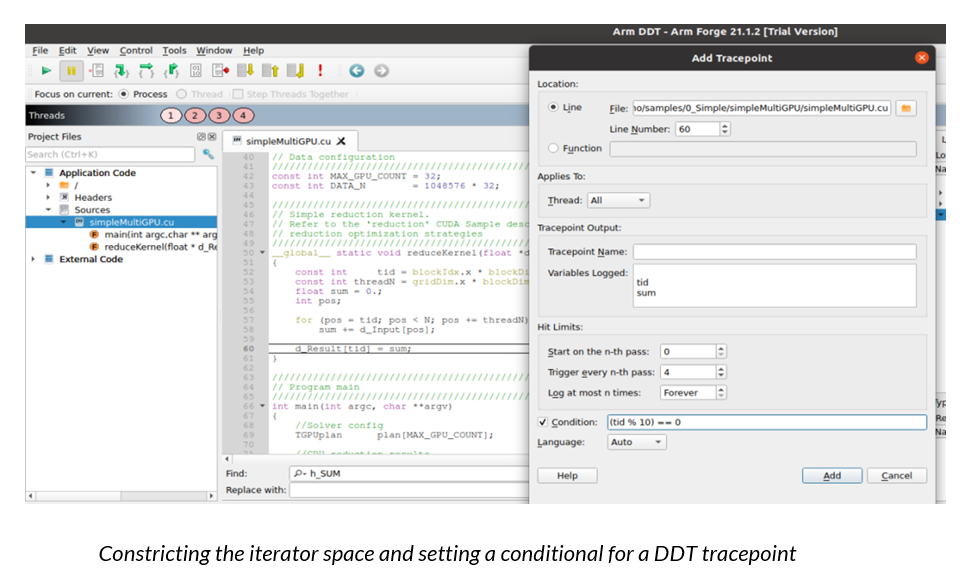Click the Cancel button
Image resolution: width=963 pixels, height=576 pixels.
(897, 475)
